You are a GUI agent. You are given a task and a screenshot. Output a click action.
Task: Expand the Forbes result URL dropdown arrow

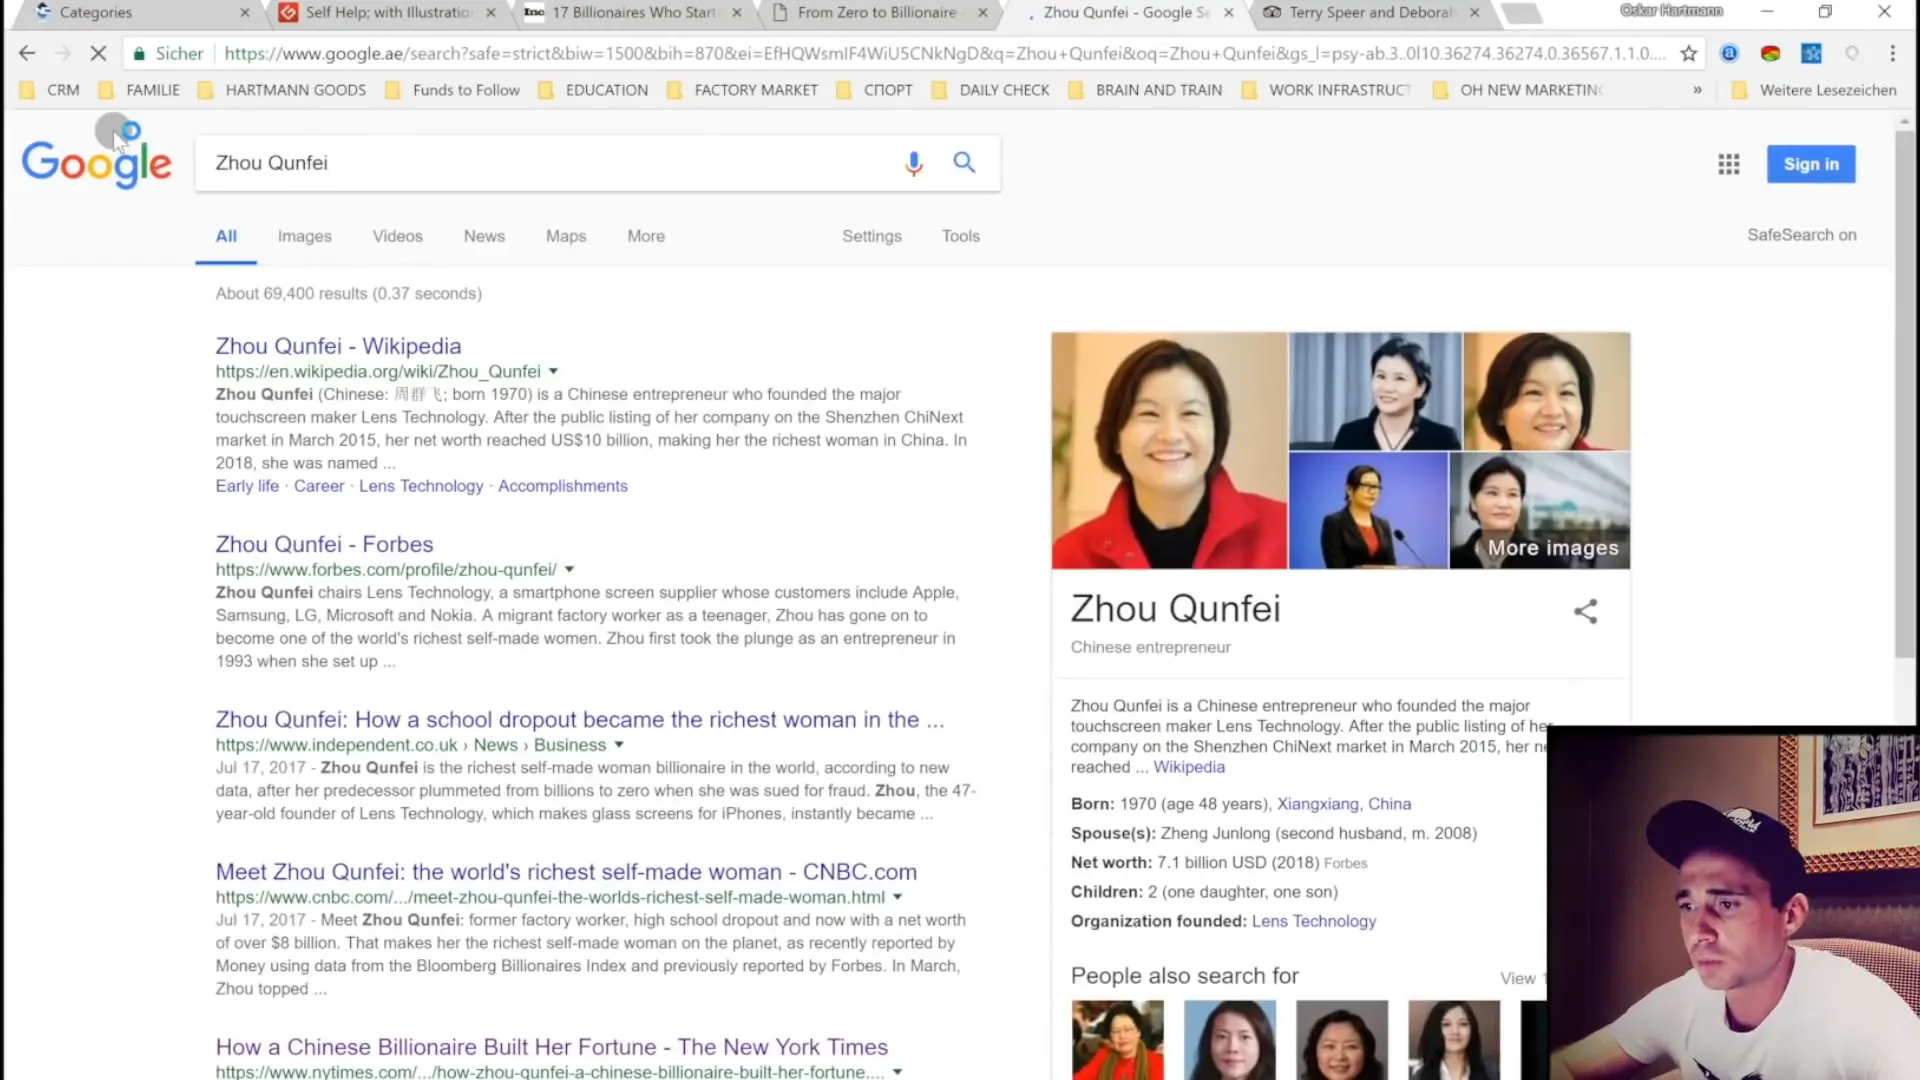569,570
